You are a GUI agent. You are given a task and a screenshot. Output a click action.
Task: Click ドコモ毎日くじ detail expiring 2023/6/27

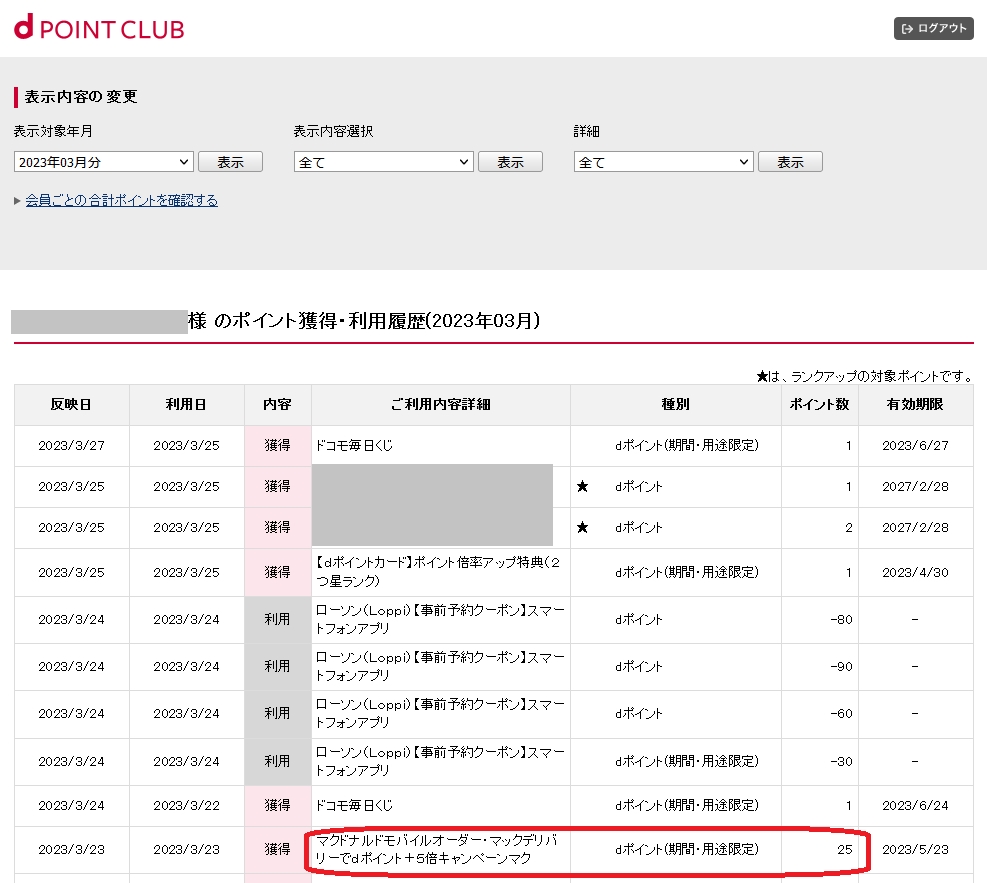[x=354, y=446]
